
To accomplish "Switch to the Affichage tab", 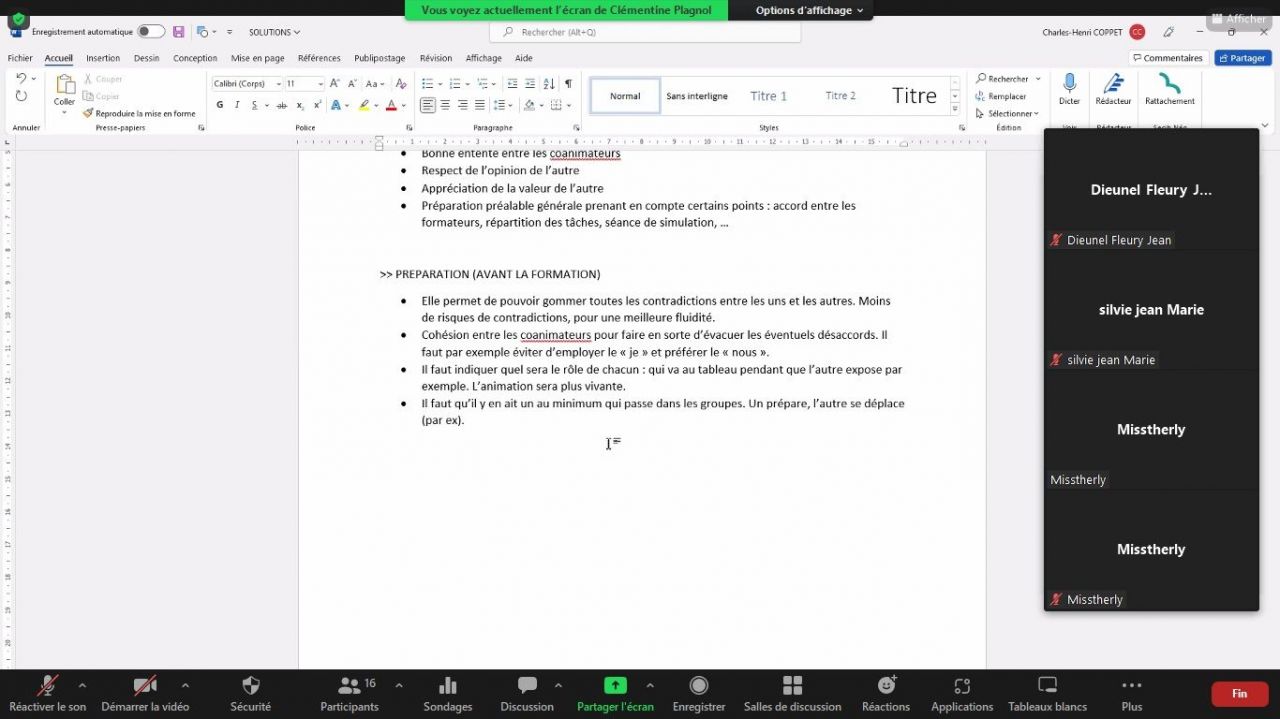I will (x=484, y=58).
